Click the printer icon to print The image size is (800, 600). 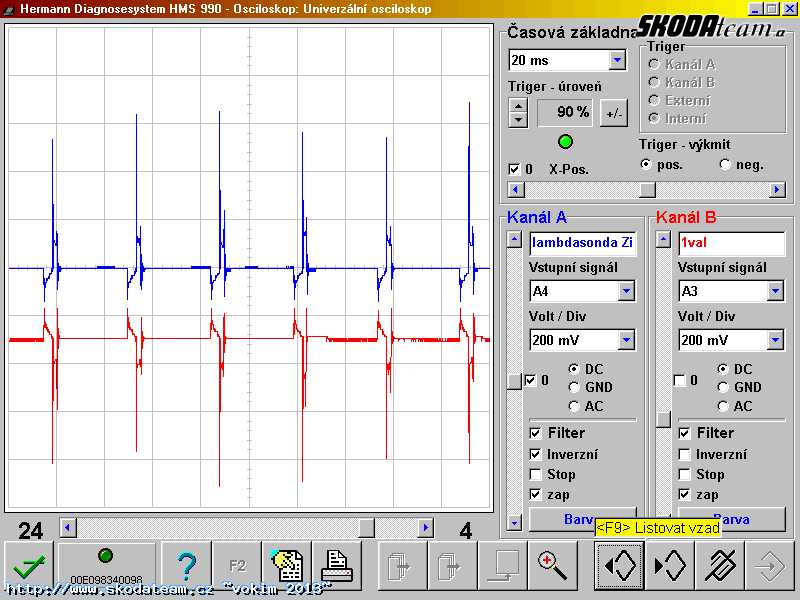[x=337, y=566]
